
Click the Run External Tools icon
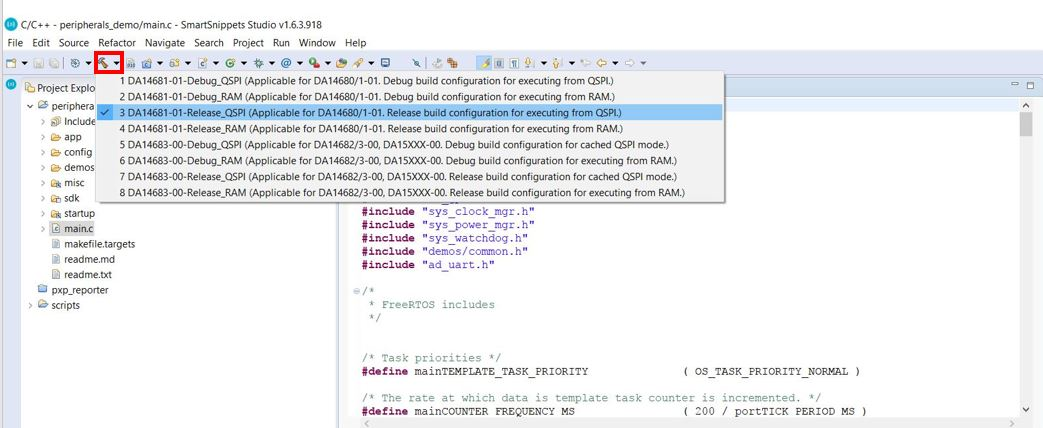click(313, 63)
